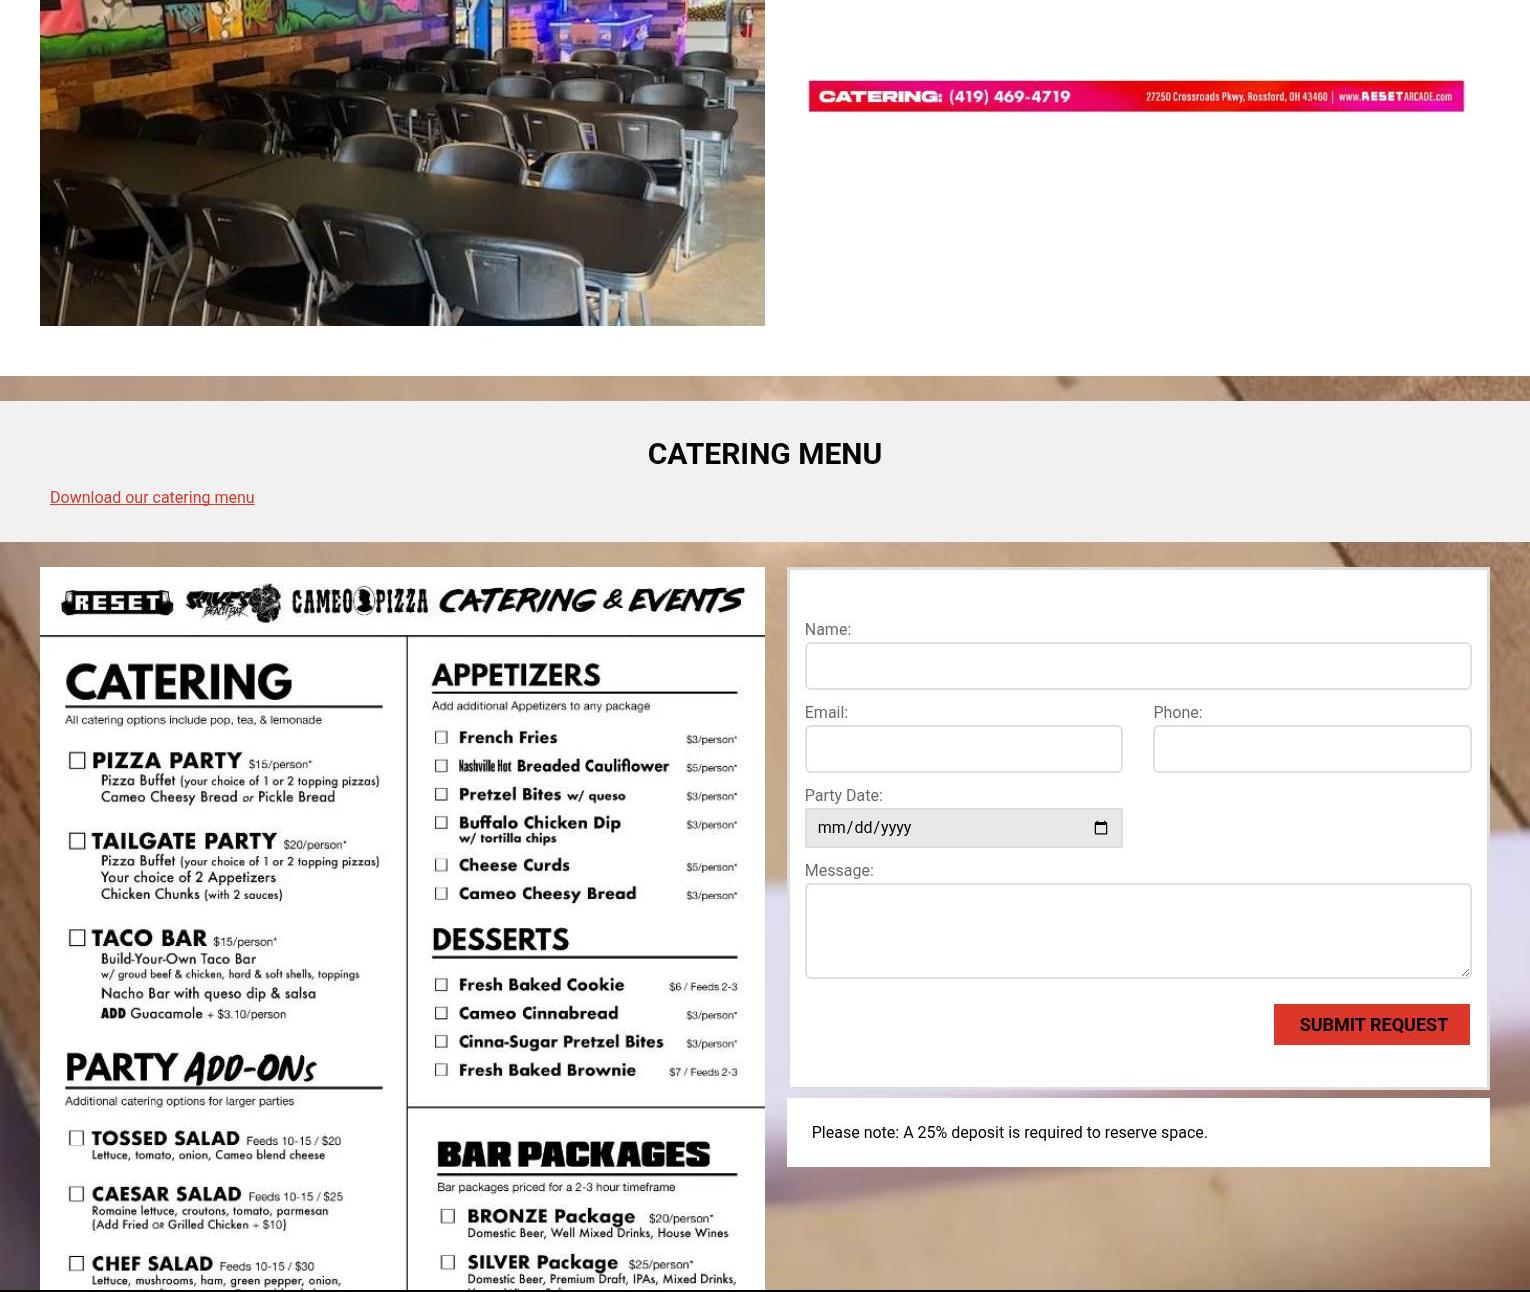This screenshot has height=1292, width=1530.
Task: Select the Phone number field
Action: (x=1312, y=749)
